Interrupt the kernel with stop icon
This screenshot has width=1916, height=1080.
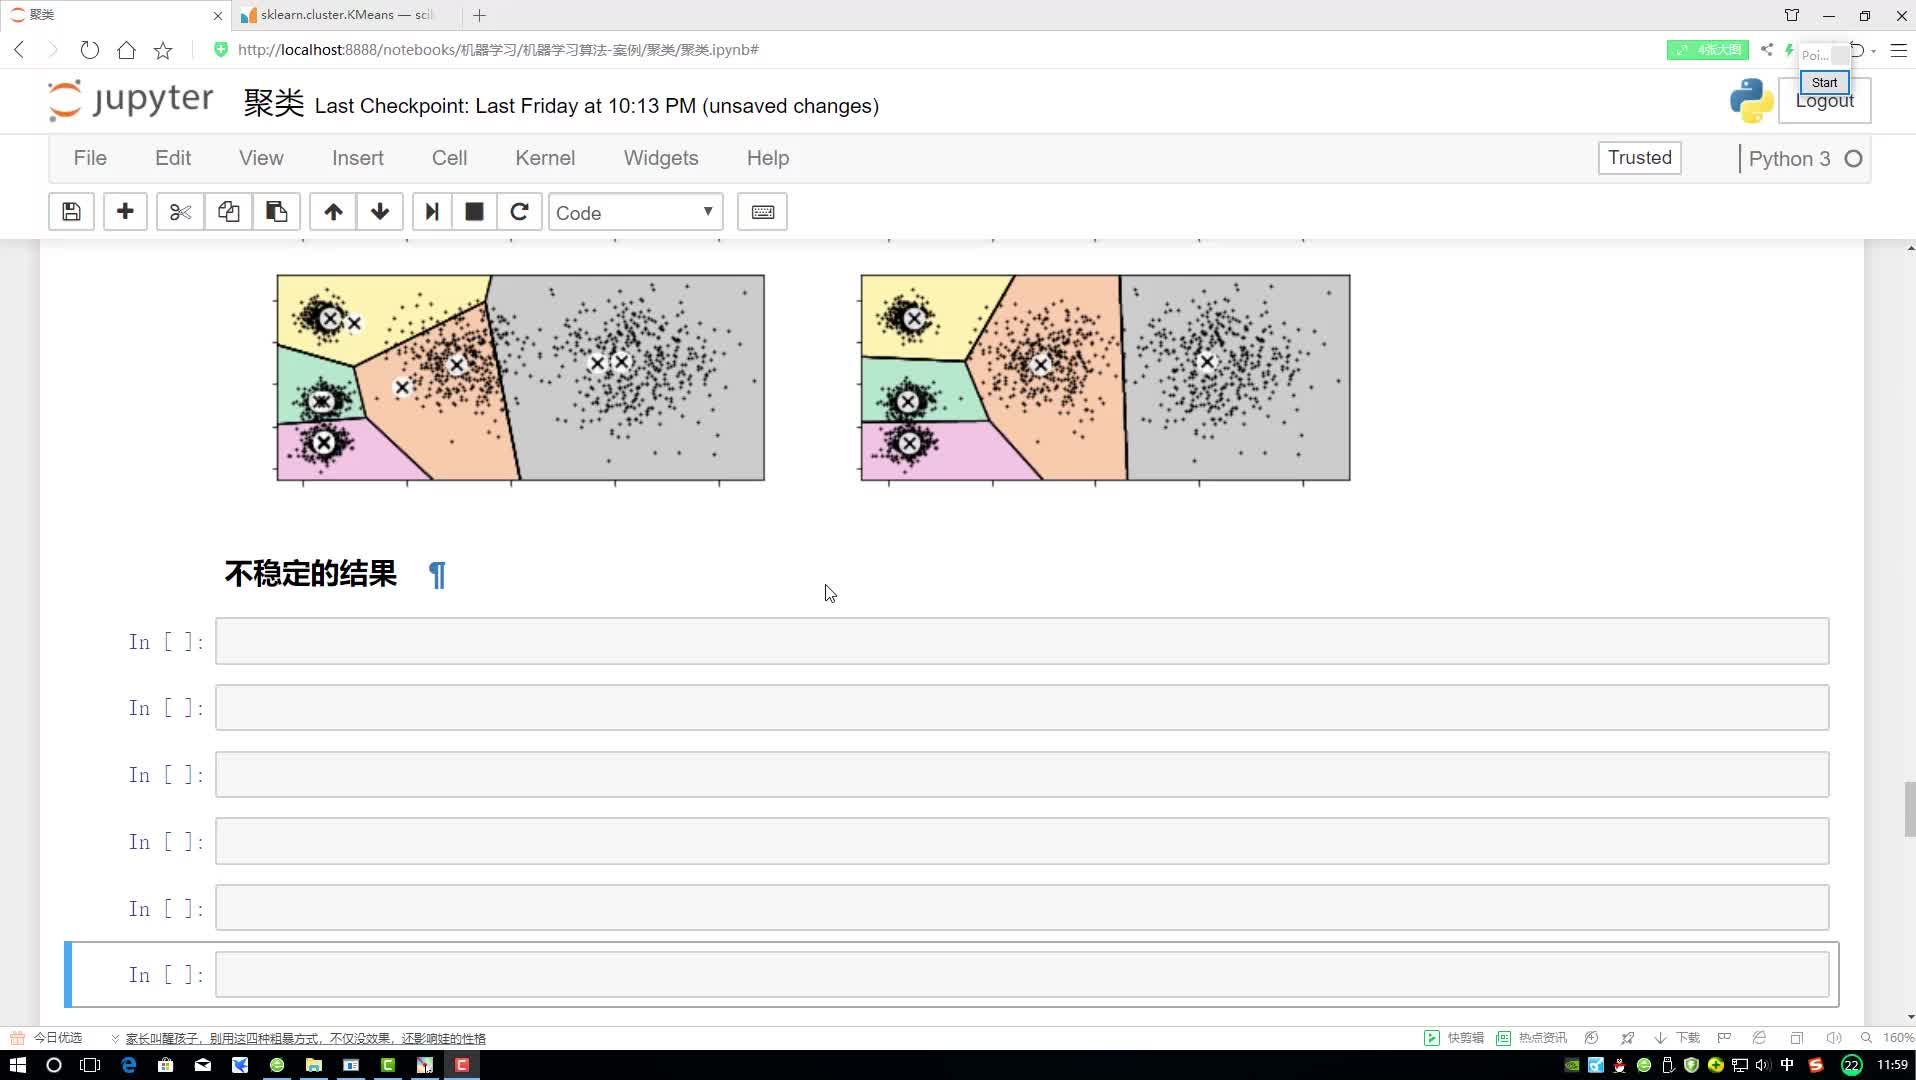coord(474,212)
